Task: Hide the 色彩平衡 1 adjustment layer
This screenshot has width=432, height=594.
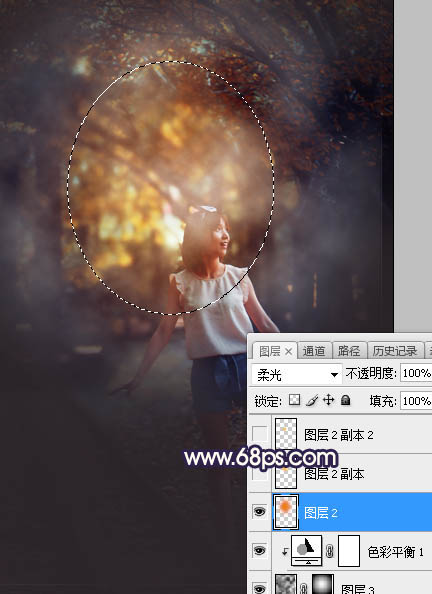Action: [260, 550]
